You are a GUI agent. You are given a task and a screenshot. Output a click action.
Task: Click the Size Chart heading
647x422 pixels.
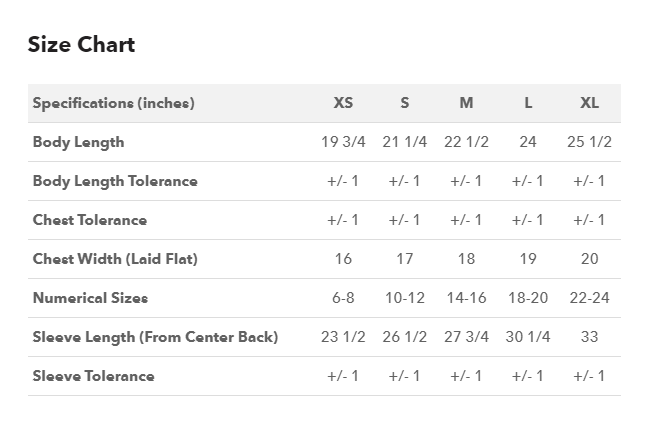point(81,45)
